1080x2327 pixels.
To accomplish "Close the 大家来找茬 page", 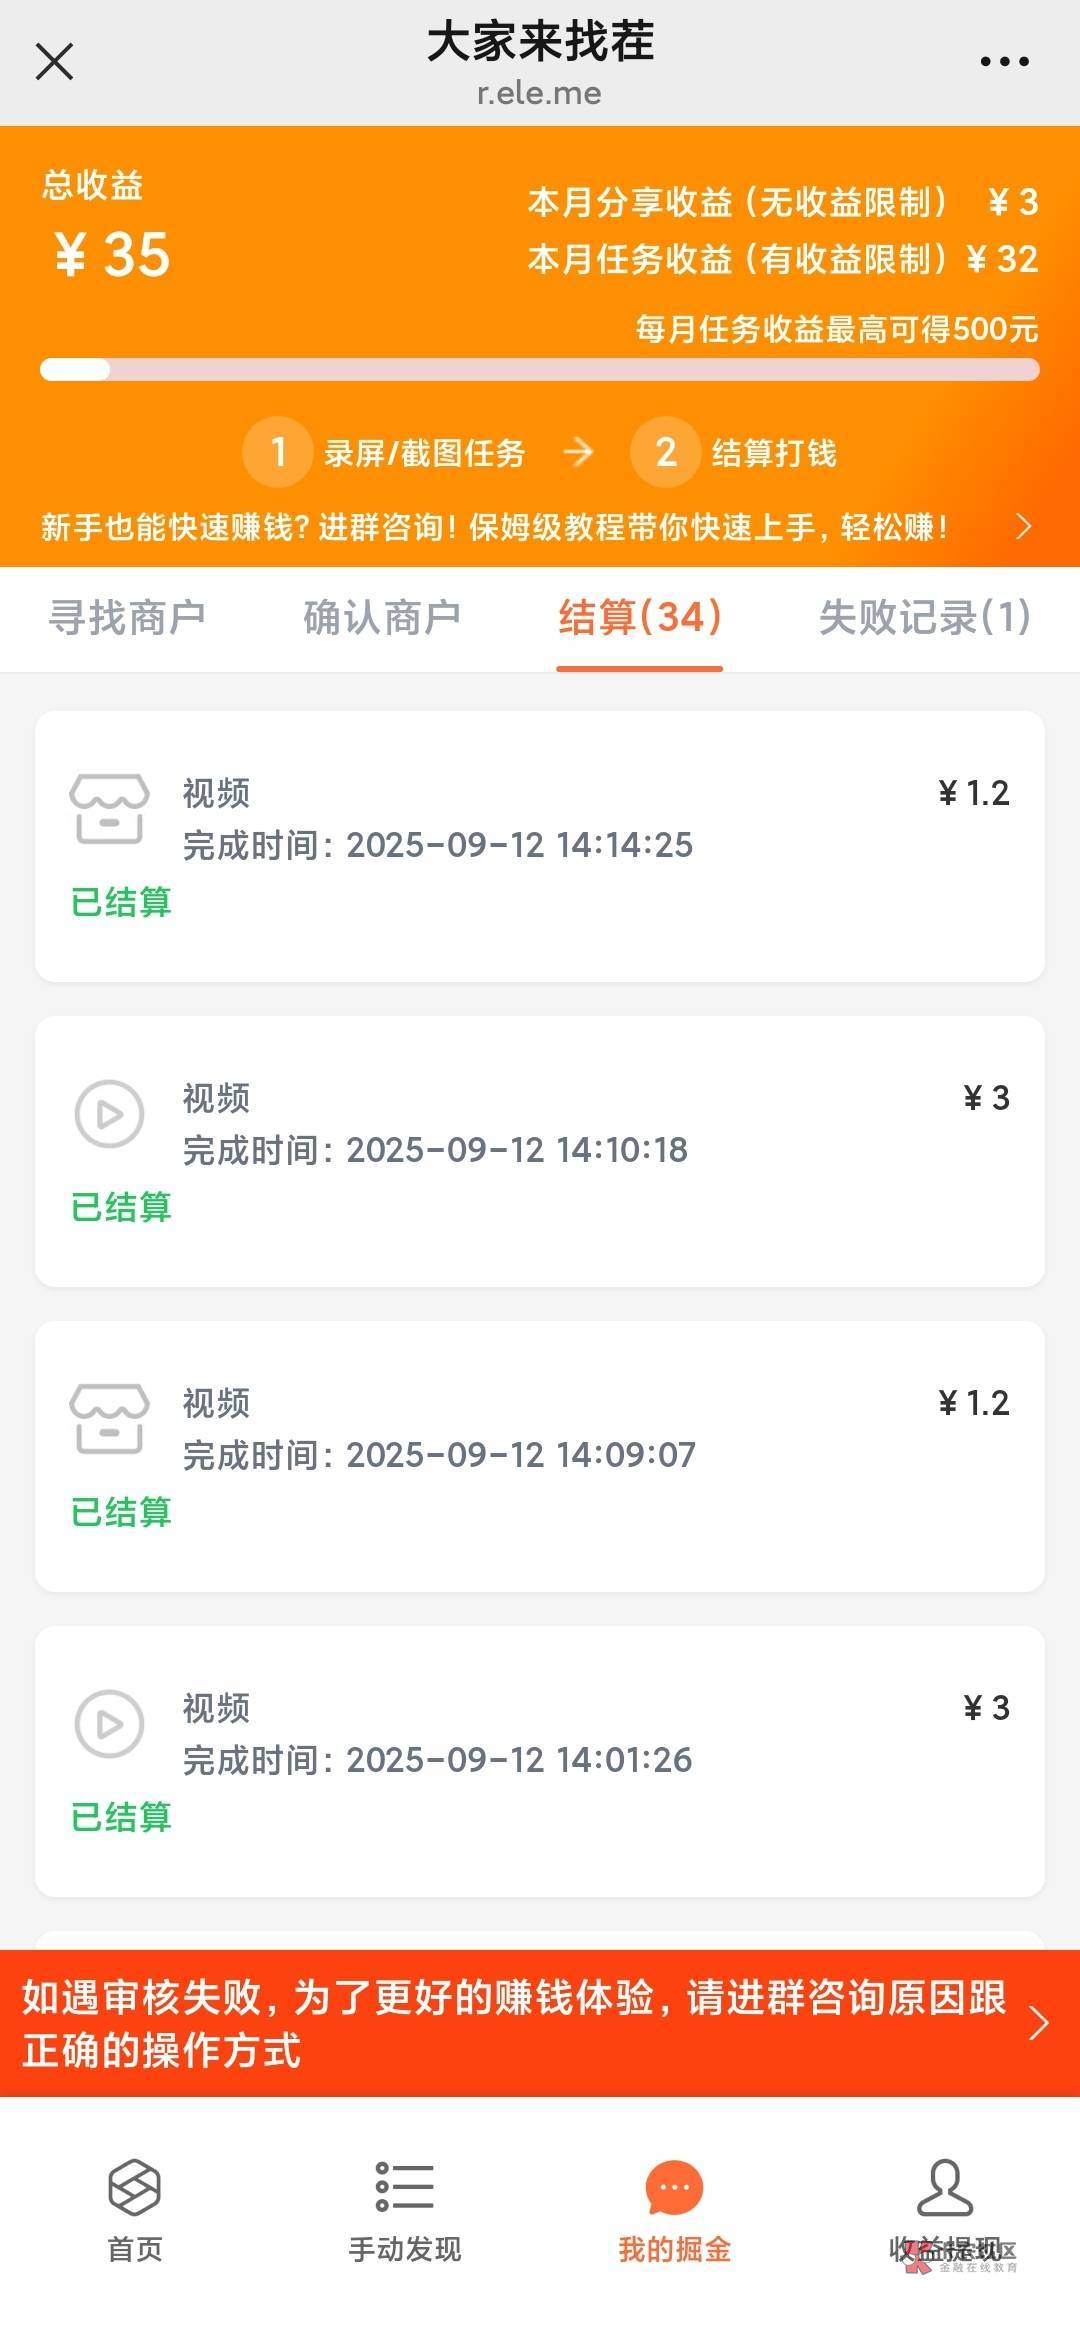I will (55, 61).
